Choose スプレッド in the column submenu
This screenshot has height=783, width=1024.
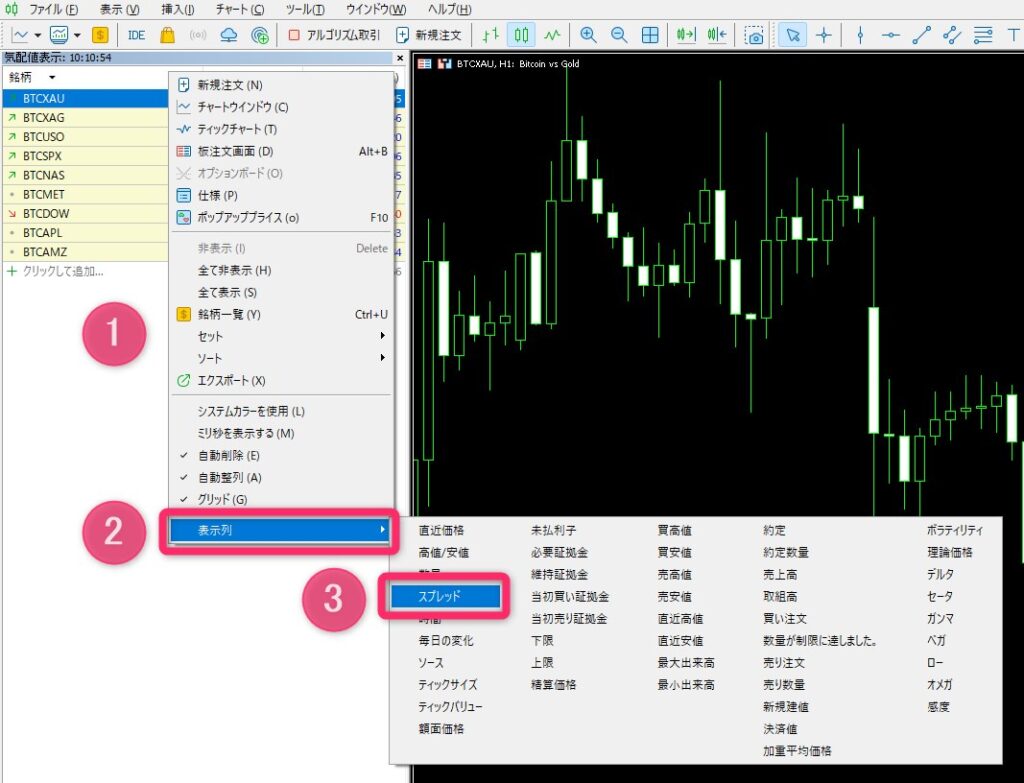439,596
